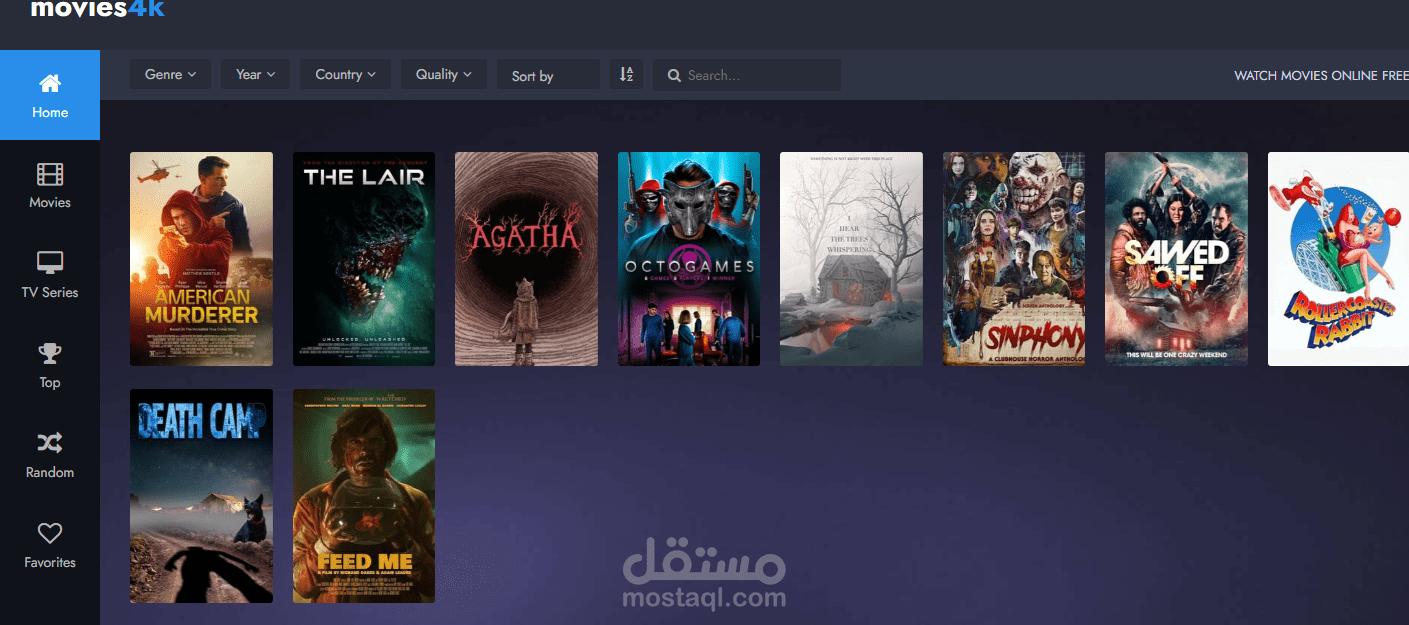Open Sinphony movie poster
Image resolution: width=1409 pixels, height=625 pixels.
(x=1014, y=259)
